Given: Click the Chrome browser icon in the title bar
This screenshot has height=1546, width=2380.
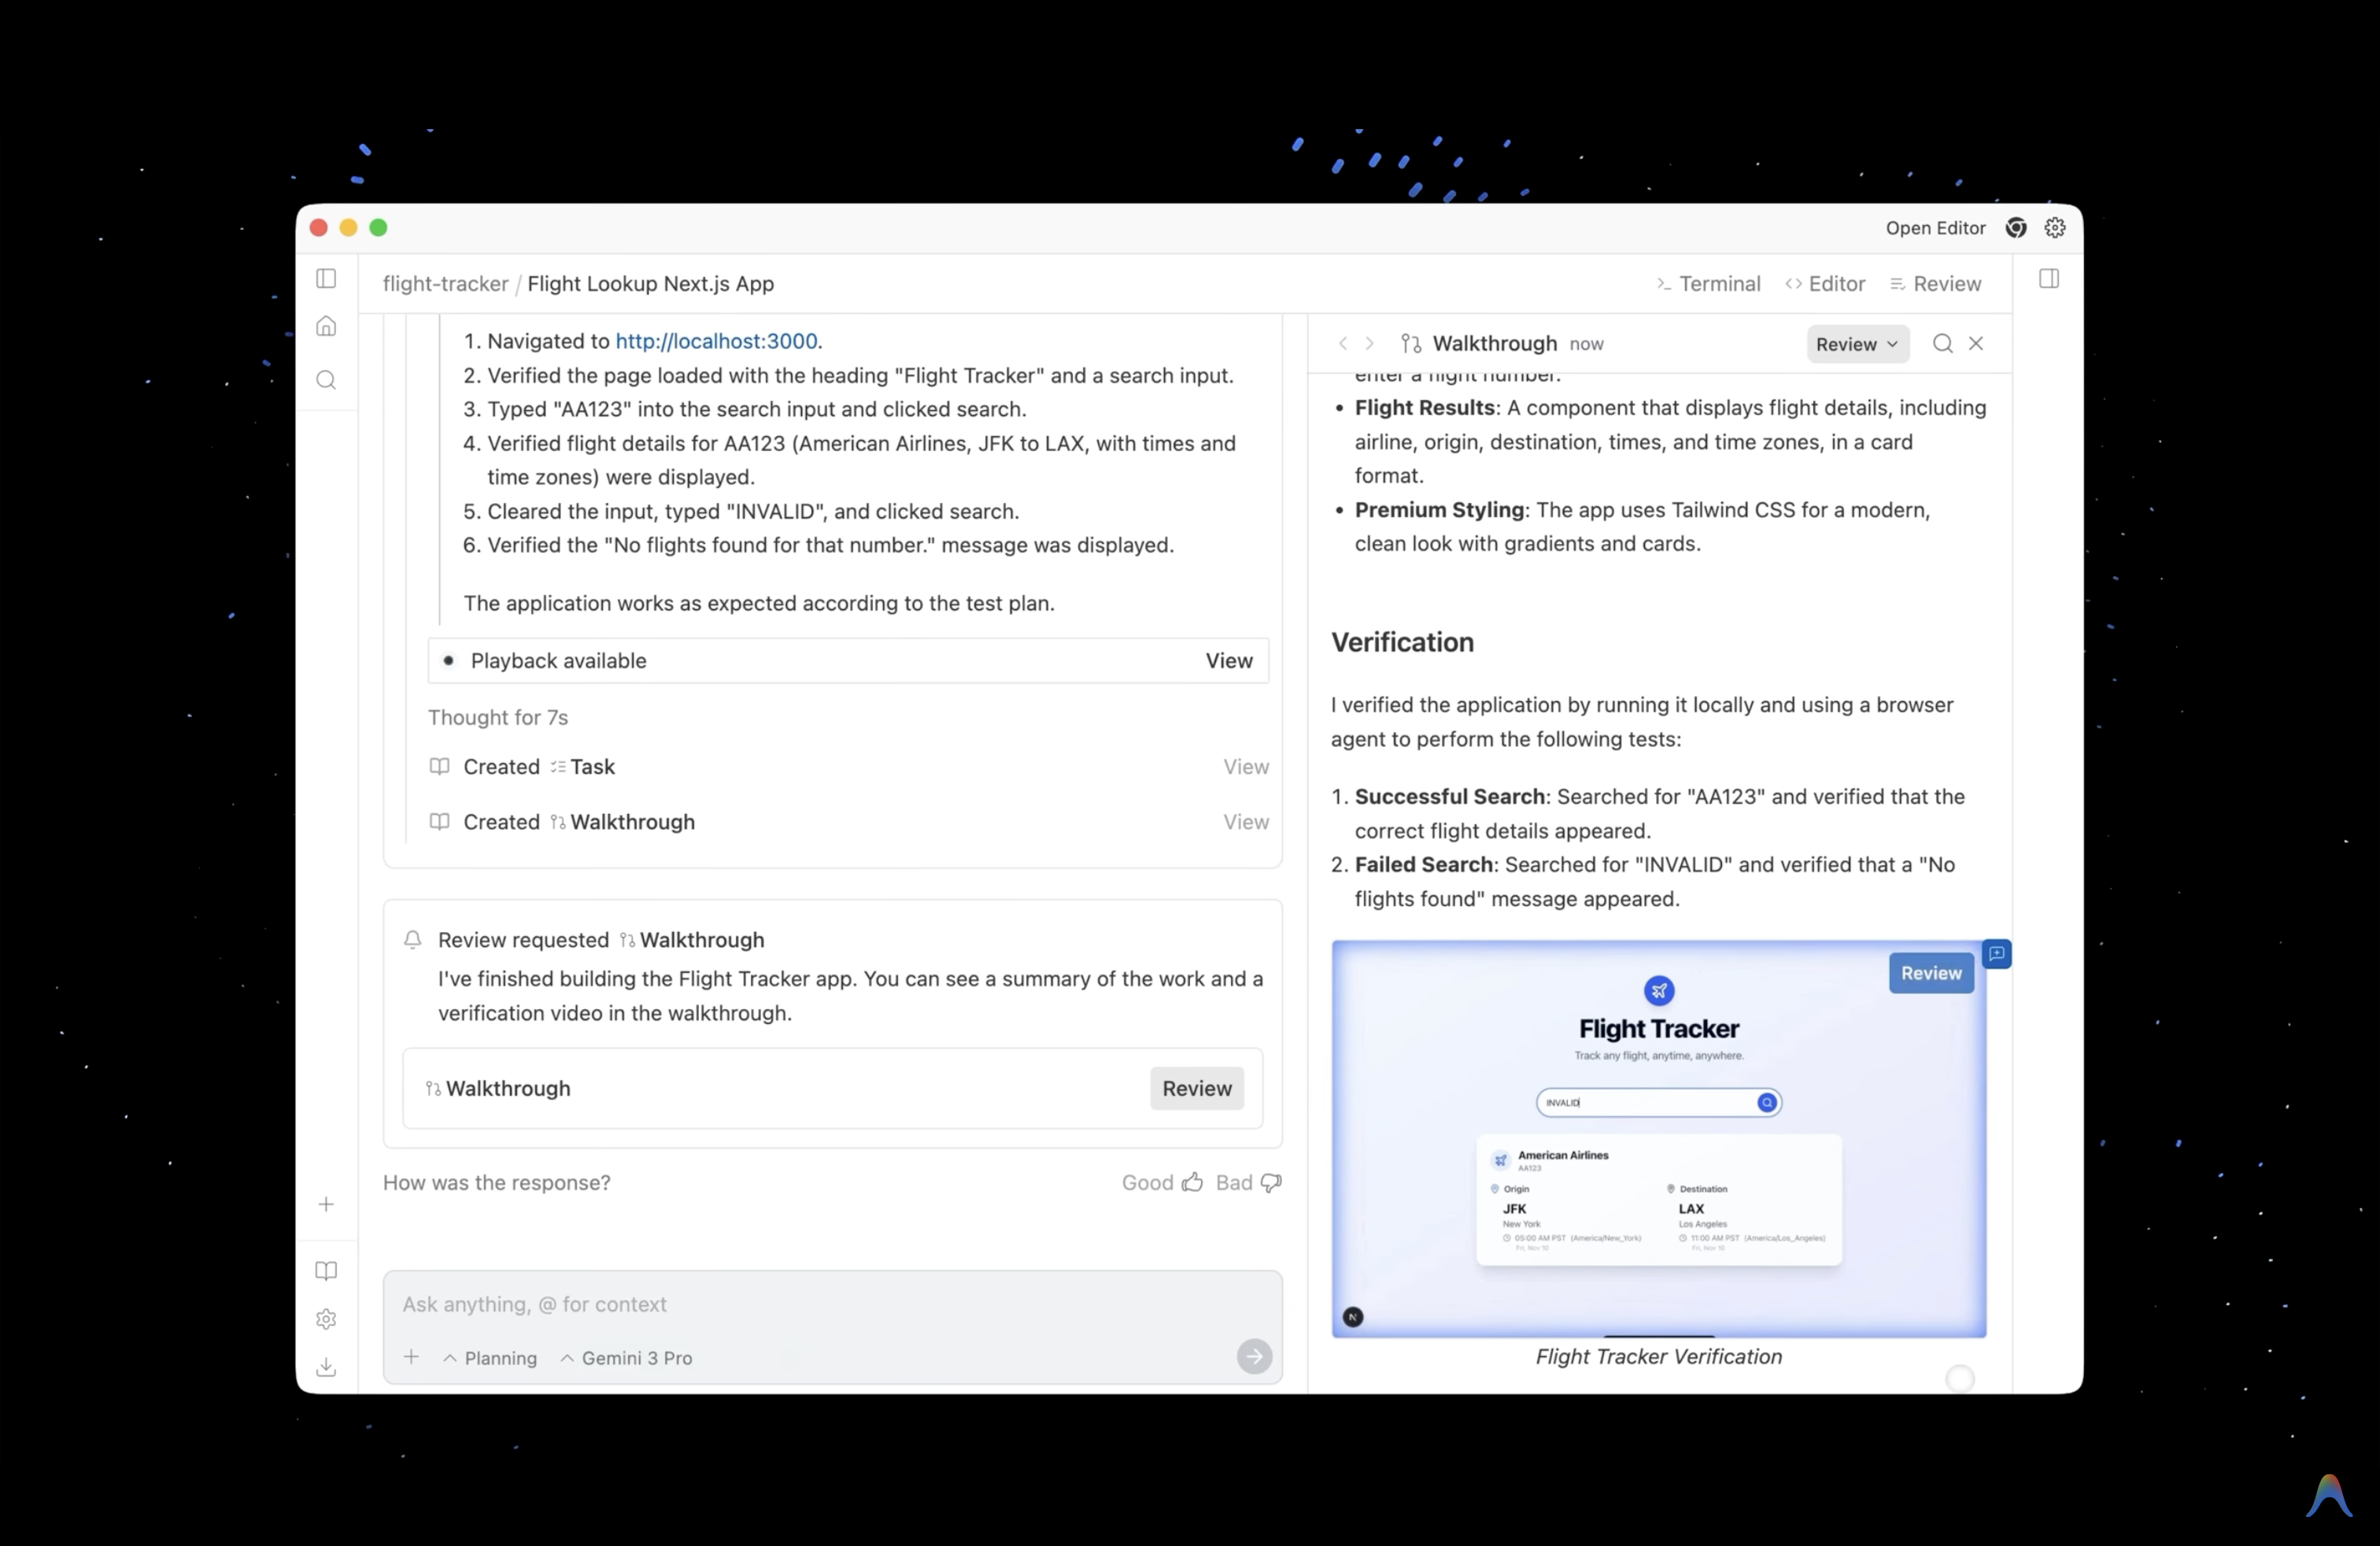Looking at the screenshot, I should coord(2016,228).
